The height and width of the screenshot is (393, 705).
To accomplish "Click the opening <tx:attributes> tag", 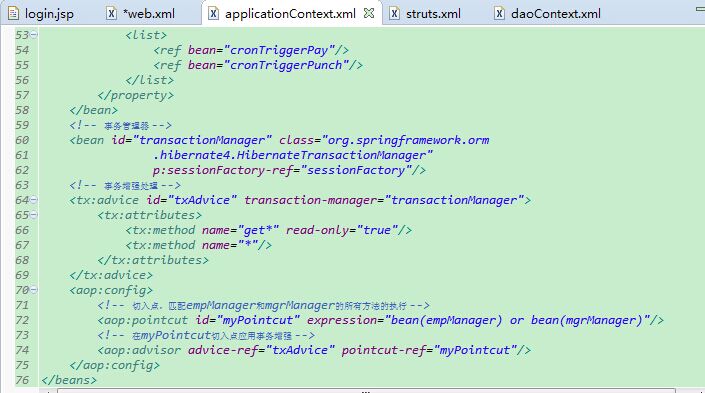I will [149, 215].
